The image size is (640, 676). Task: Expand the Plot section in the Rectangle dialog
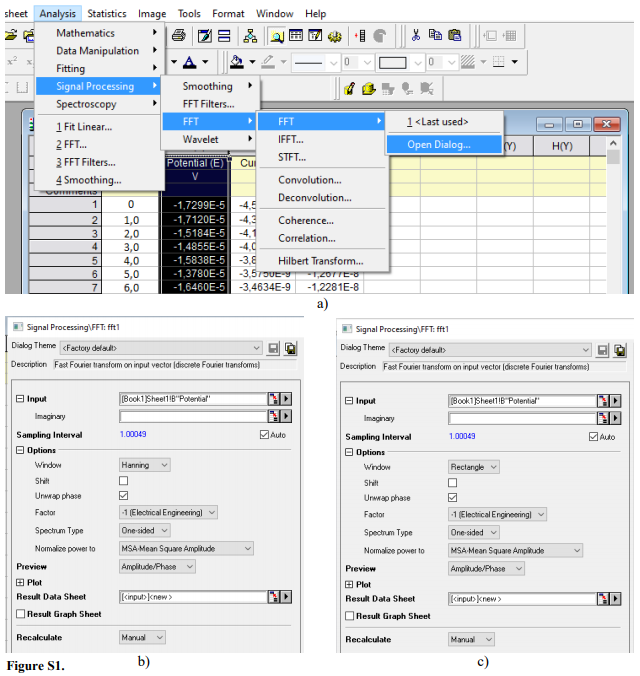pyautogui.click(x=349, y=584)
